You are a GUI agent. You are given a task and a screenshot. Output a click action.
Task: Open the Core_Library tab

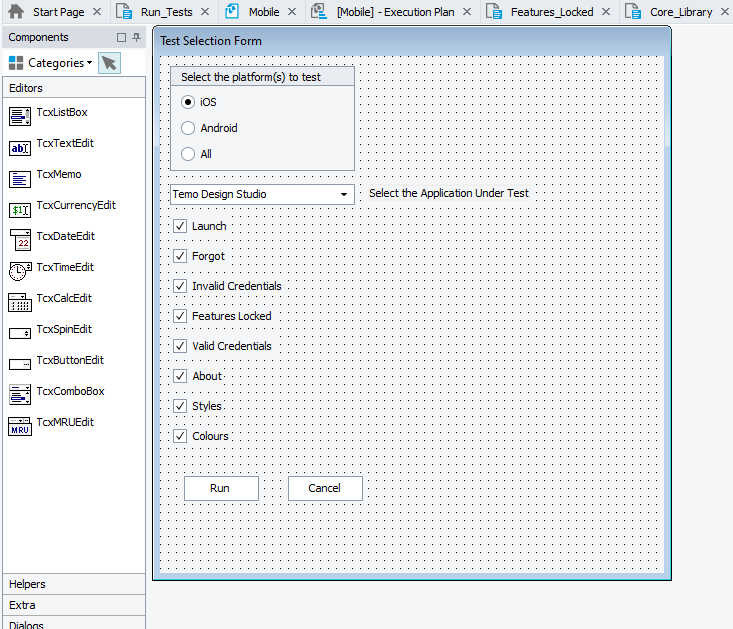[680, 12]
